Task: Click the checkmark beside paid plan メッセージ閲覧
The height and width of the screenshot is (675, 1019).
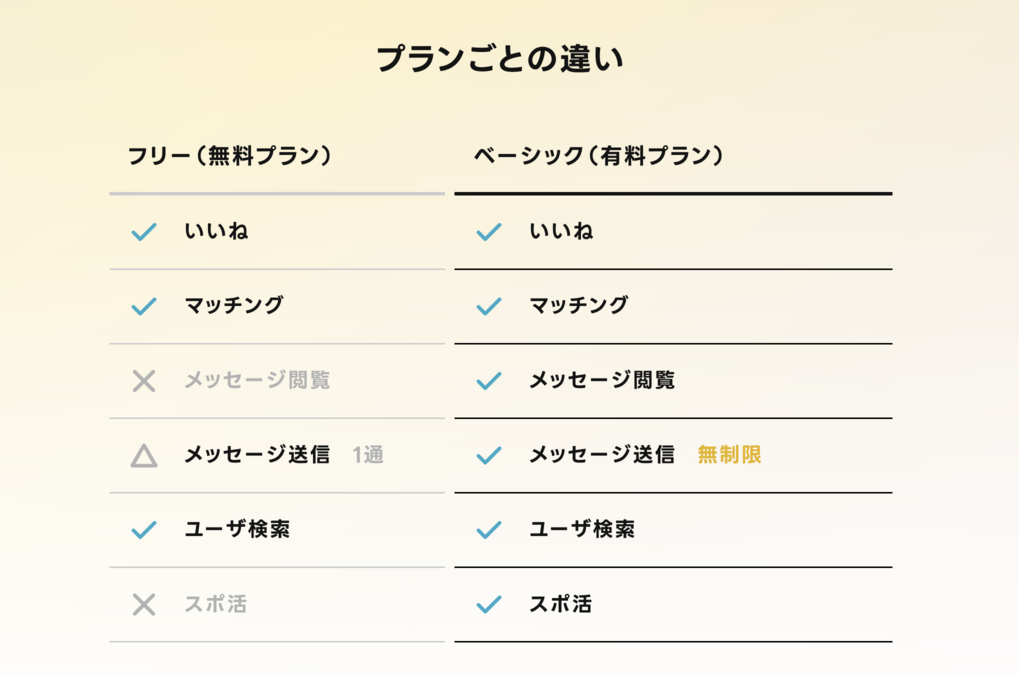Action: pyautogui.click(x=489, y=381)
